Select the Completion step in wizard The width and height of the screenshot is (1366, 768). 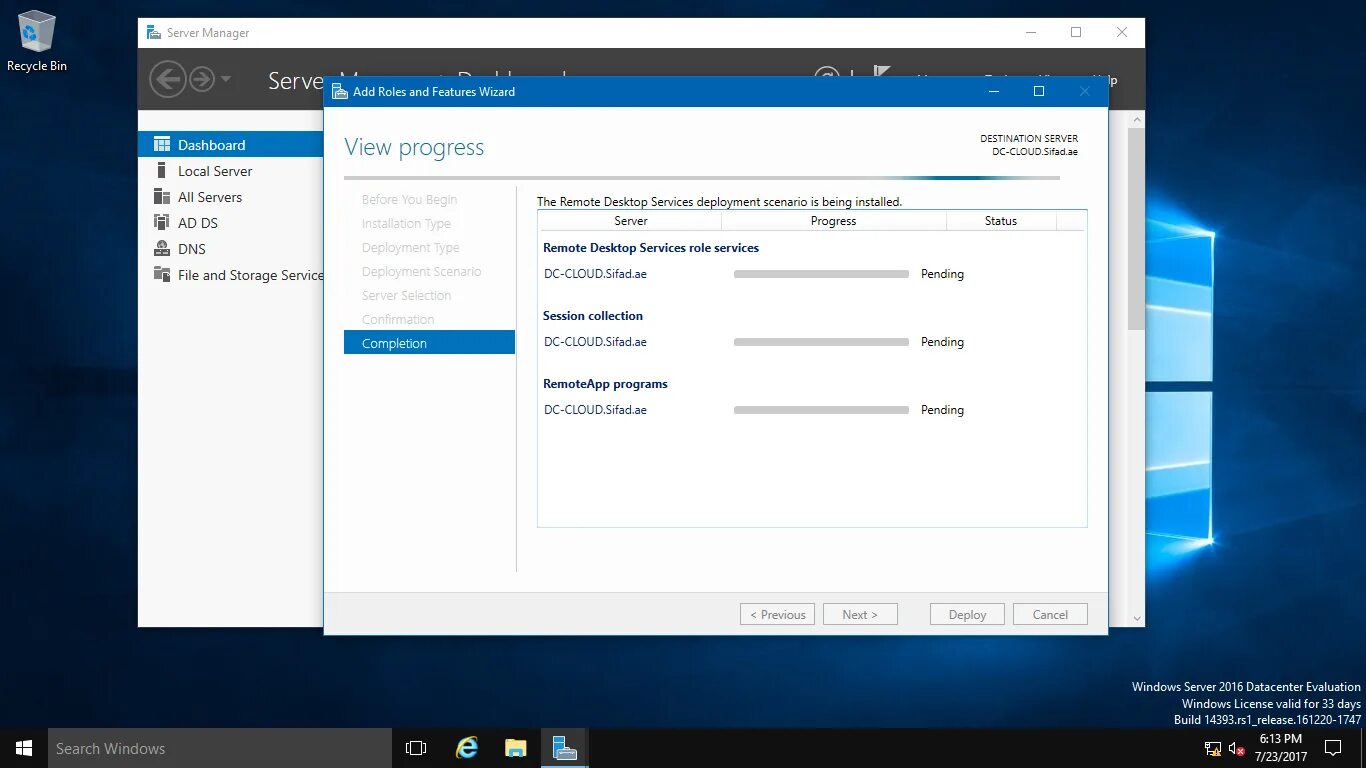tap(429, 343)
